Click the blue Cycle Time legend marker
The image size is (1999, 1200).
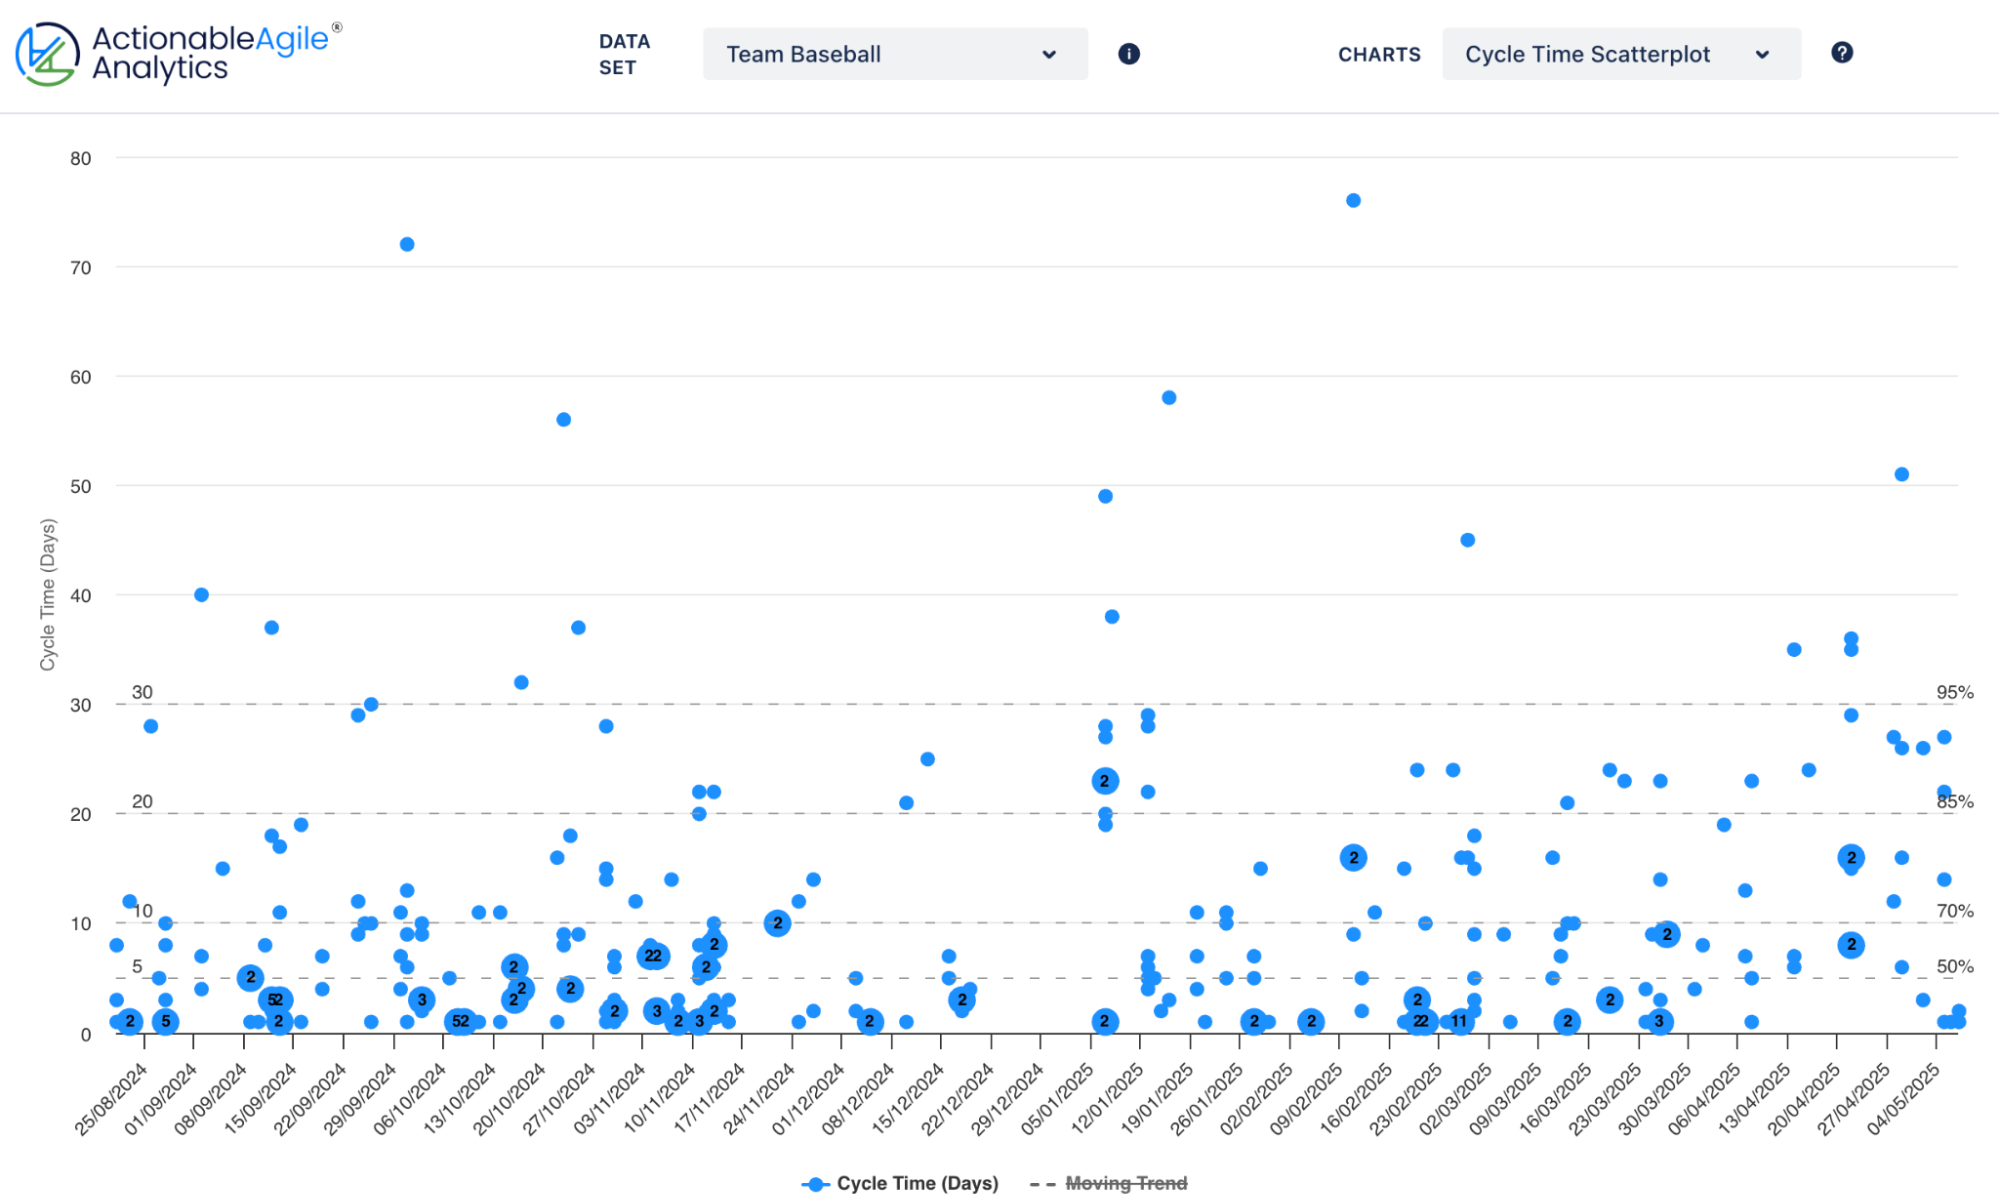[816, 1184]
